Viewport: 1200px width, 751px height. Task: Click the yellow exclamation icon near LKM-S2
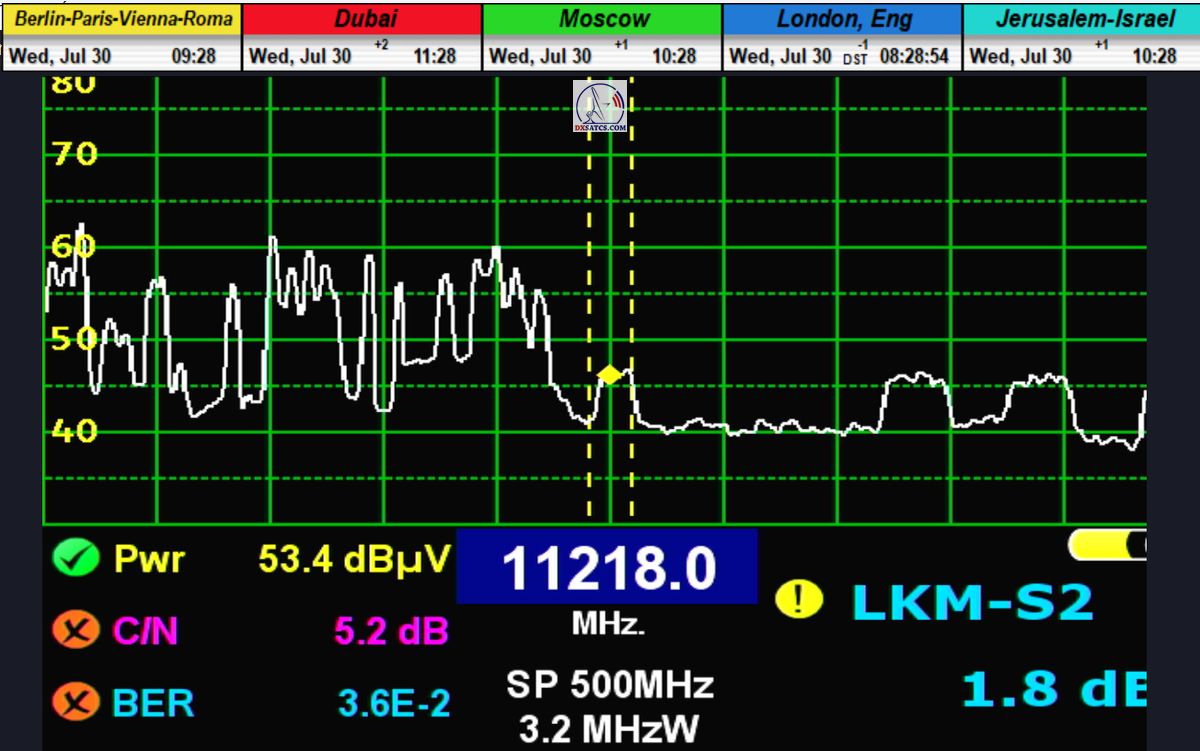[799, 600]
